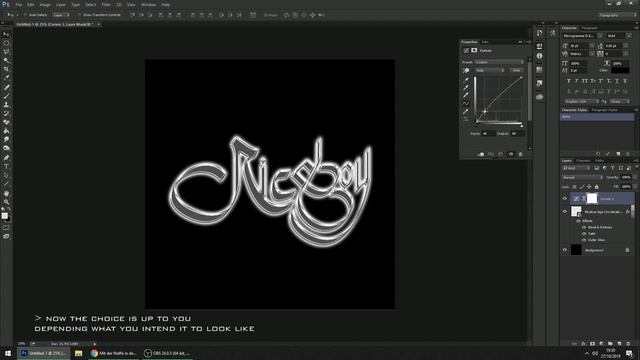Image resolution: width=640 pixels, height=360 pixels.
Task: Delete the Curves adjustment layer icon
Action: click(520, 154)
